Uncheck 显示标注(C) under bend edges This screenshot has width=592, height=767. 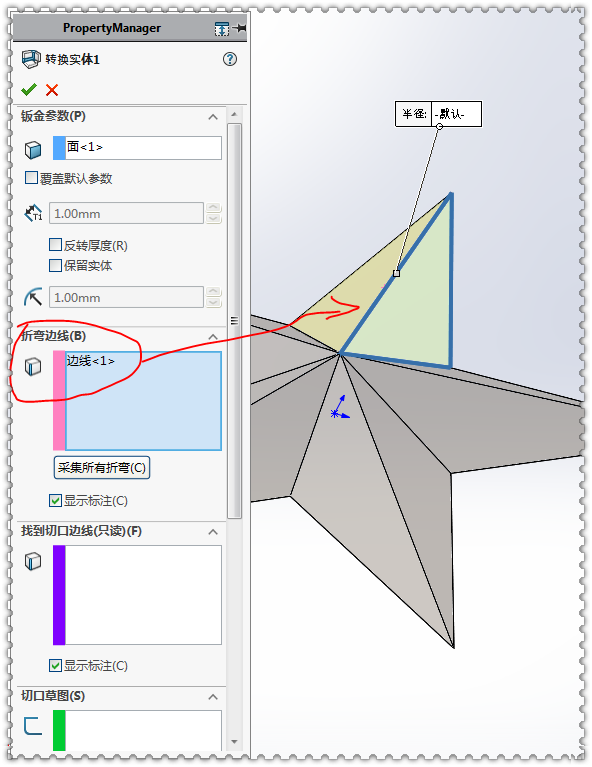pyautogui.click(x=56, y=500)
